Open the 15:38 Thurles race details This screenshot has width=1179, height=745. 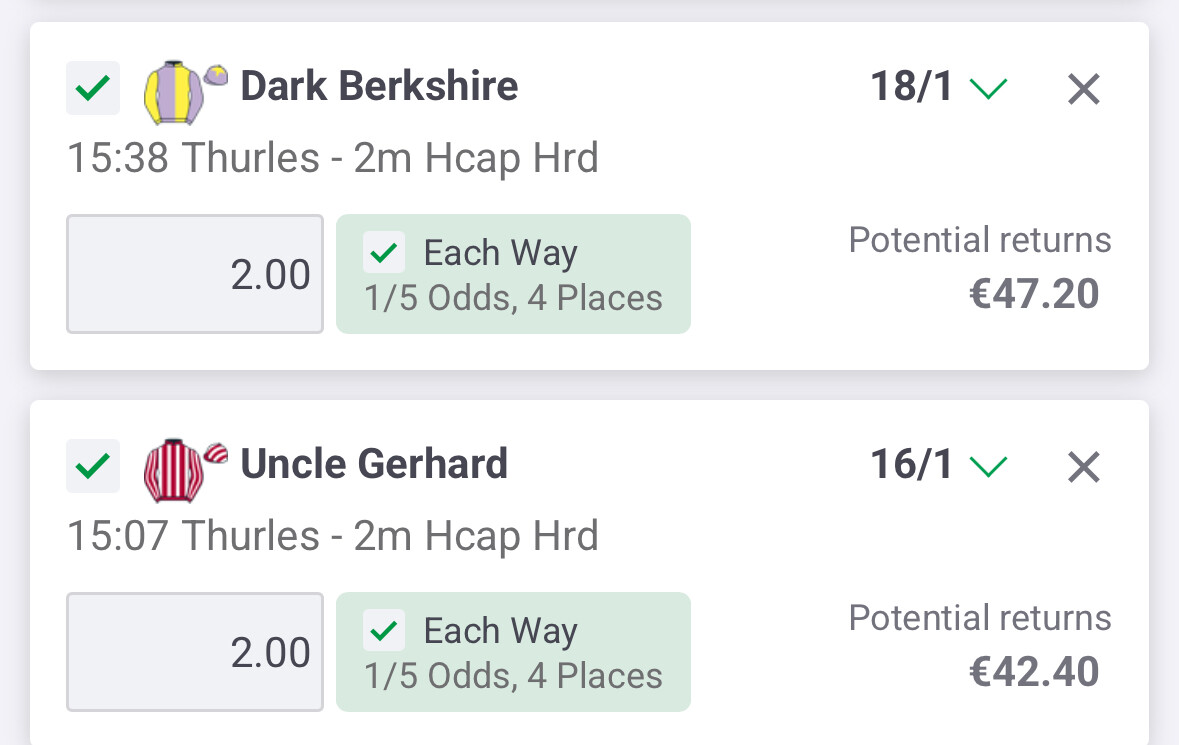pos(332,159)
